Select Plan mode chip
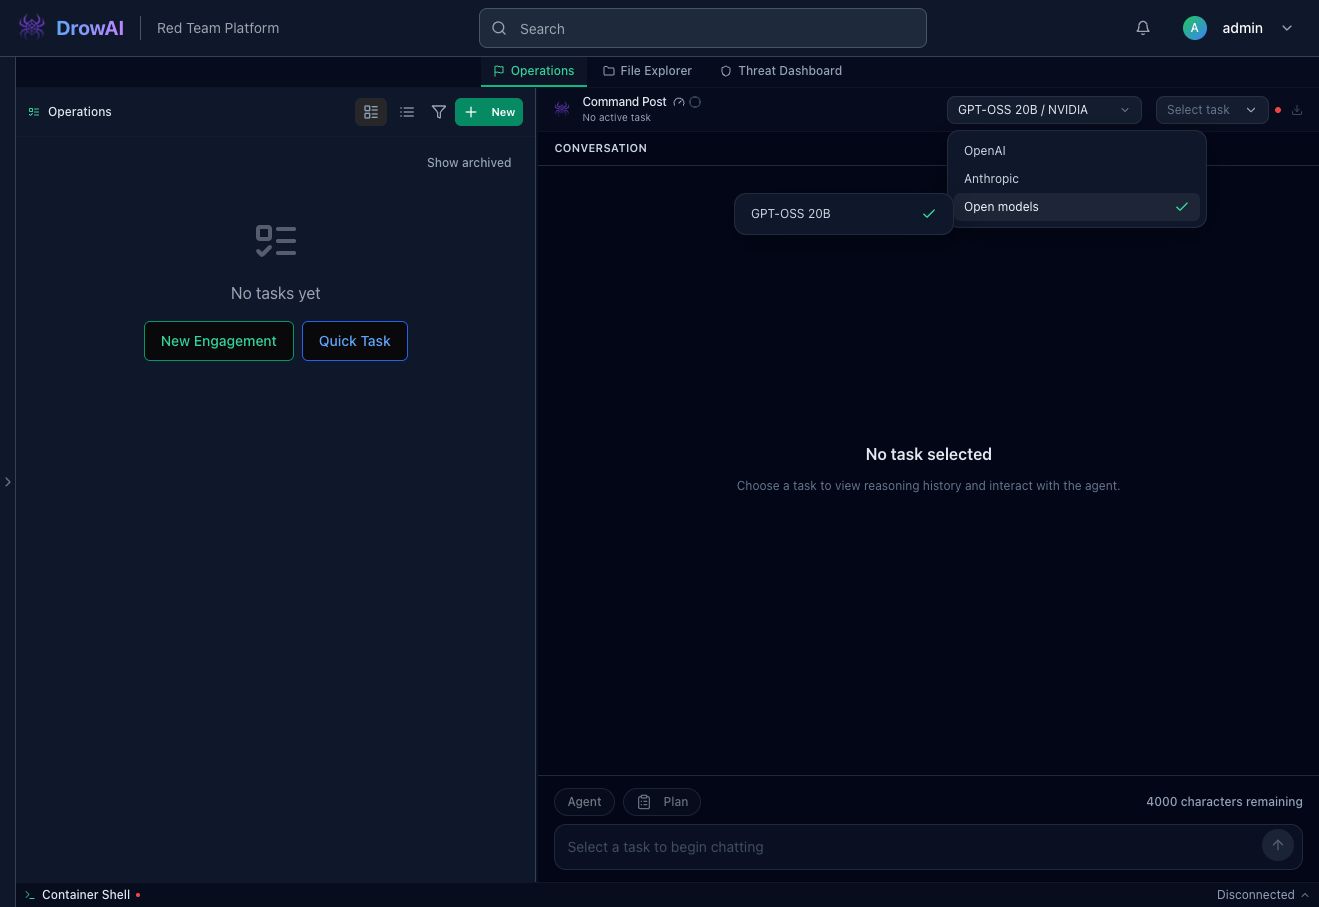This screenshot has width=1319, height=907. pyautogui.click(x=662, y=802)
